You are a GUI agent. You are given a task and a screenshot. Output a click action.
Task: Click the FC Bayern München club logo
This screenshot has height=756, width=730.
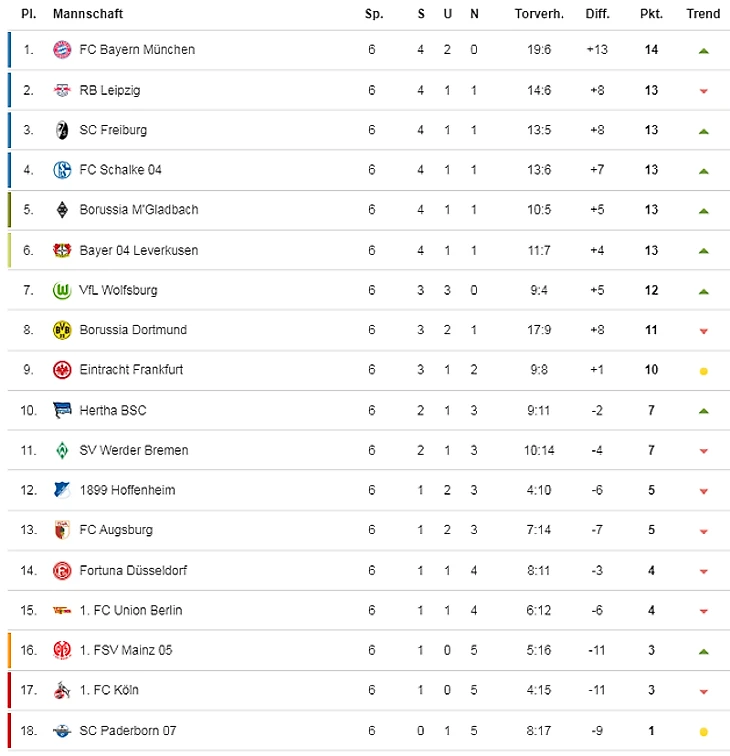pos(62,50)
